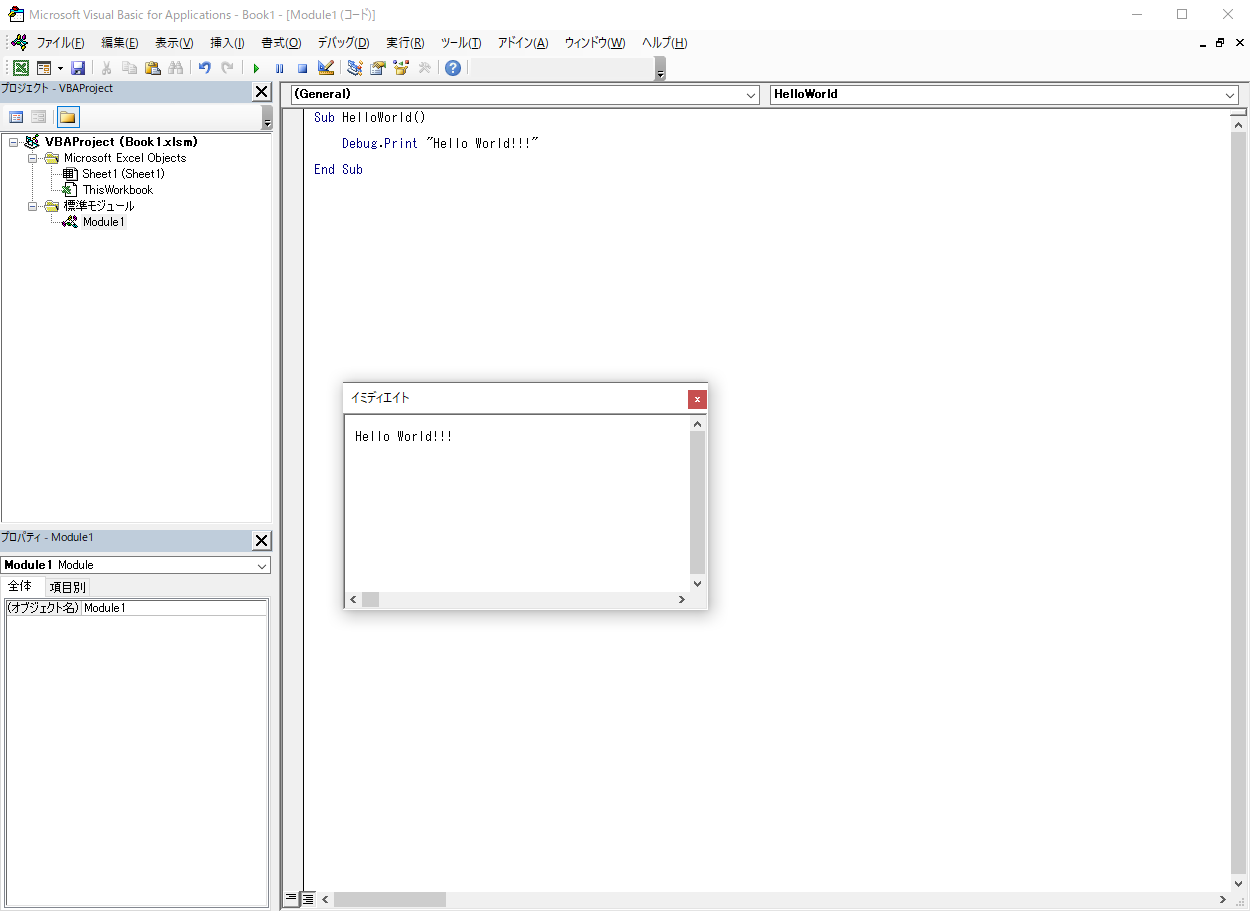Viewport: 1250px width, 911px height.
Task: Open the (General) object dropdown
Action: [751, 95]
